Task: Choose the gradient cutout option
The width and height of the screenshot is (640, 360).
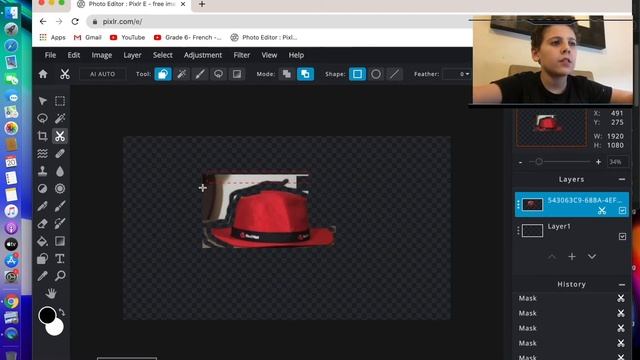Action: click(237, 74)
